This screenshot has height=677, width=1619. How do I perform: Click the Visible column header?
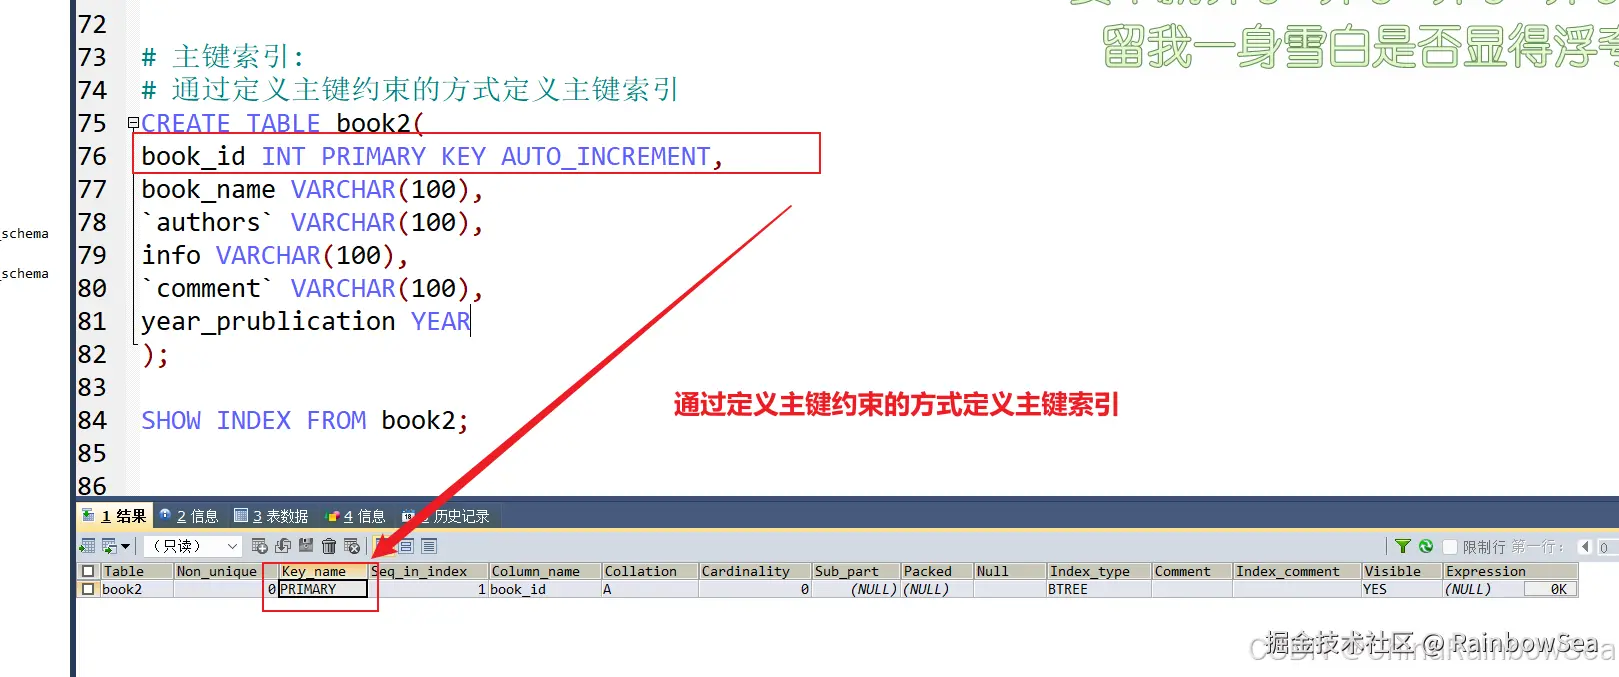(1401, 571)
